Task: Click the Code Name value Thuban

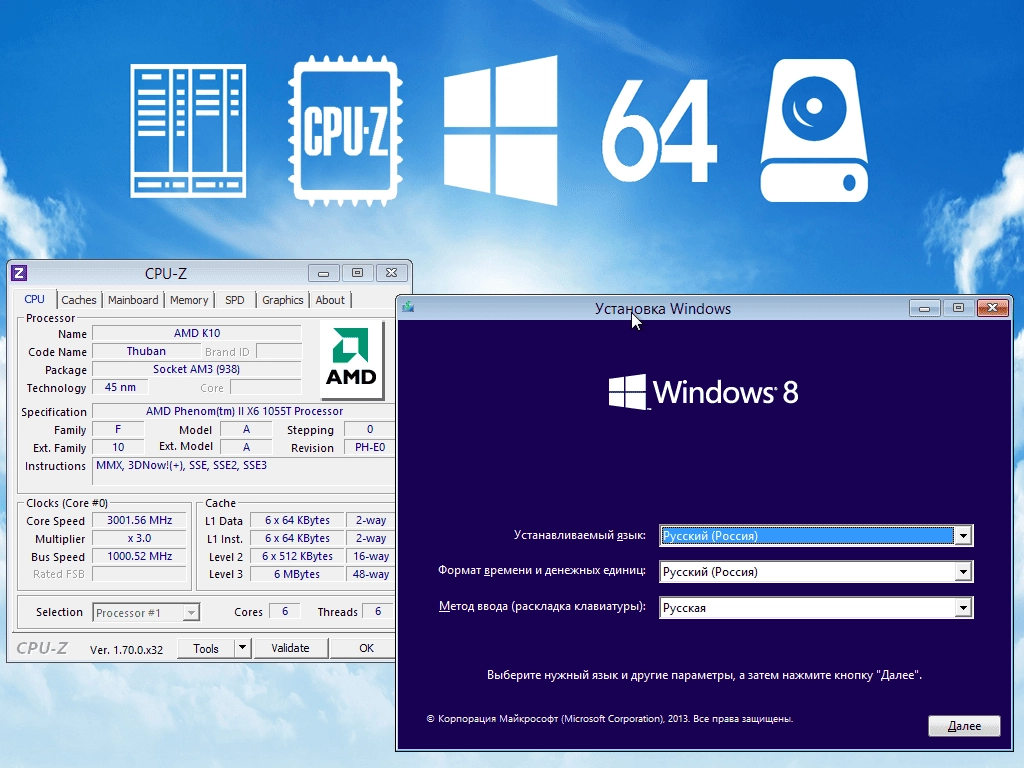Action: coord(146,351)
